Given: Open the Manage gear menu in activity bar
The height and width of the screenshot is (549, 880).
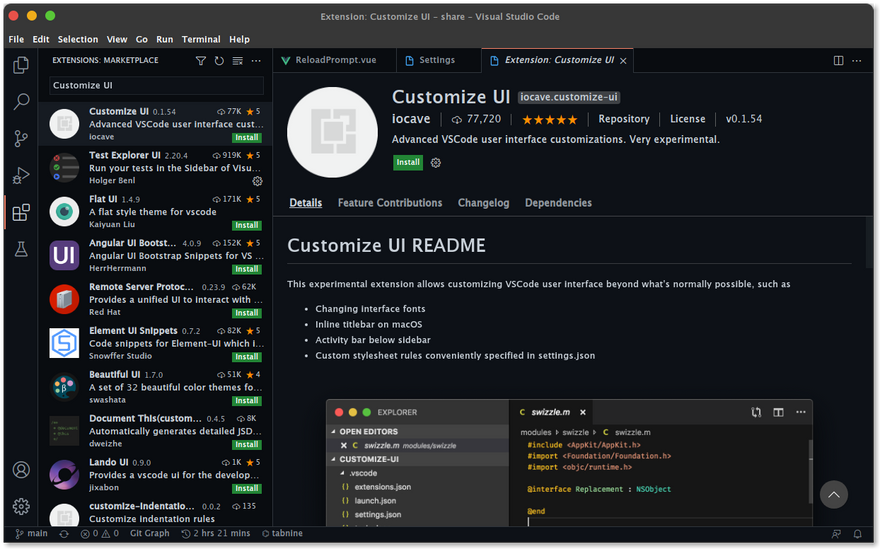Looking at the screenshot, I should pos(20,506).
